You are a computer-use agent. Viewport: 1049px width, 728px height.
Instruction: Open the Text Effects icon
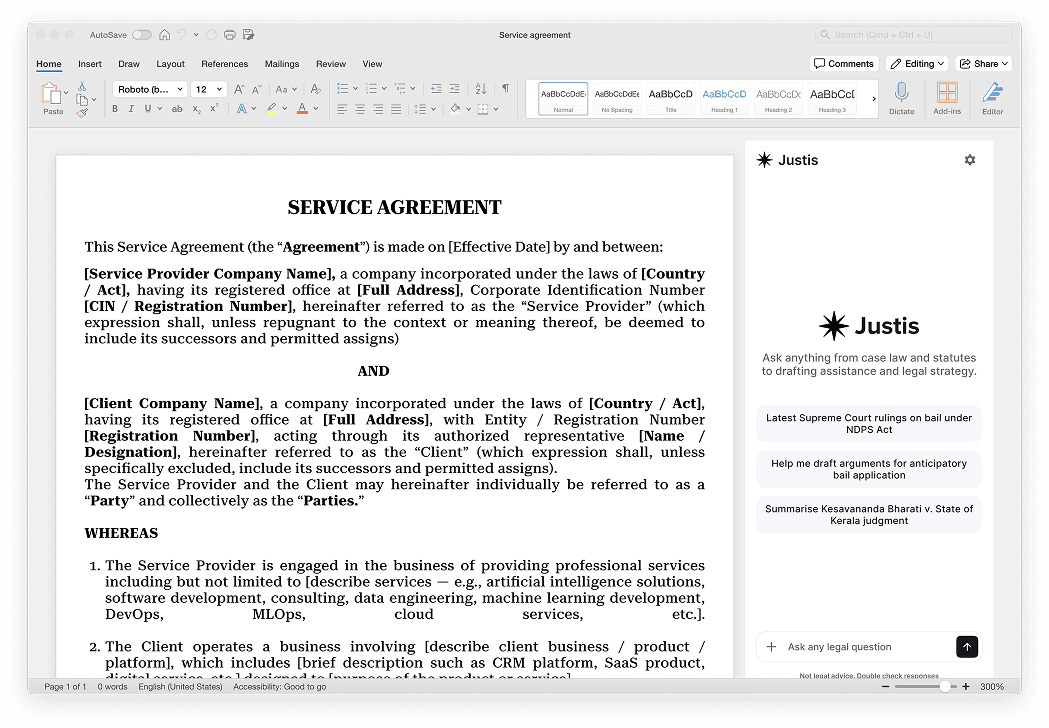pyautogui.click(x=242, y=108)
